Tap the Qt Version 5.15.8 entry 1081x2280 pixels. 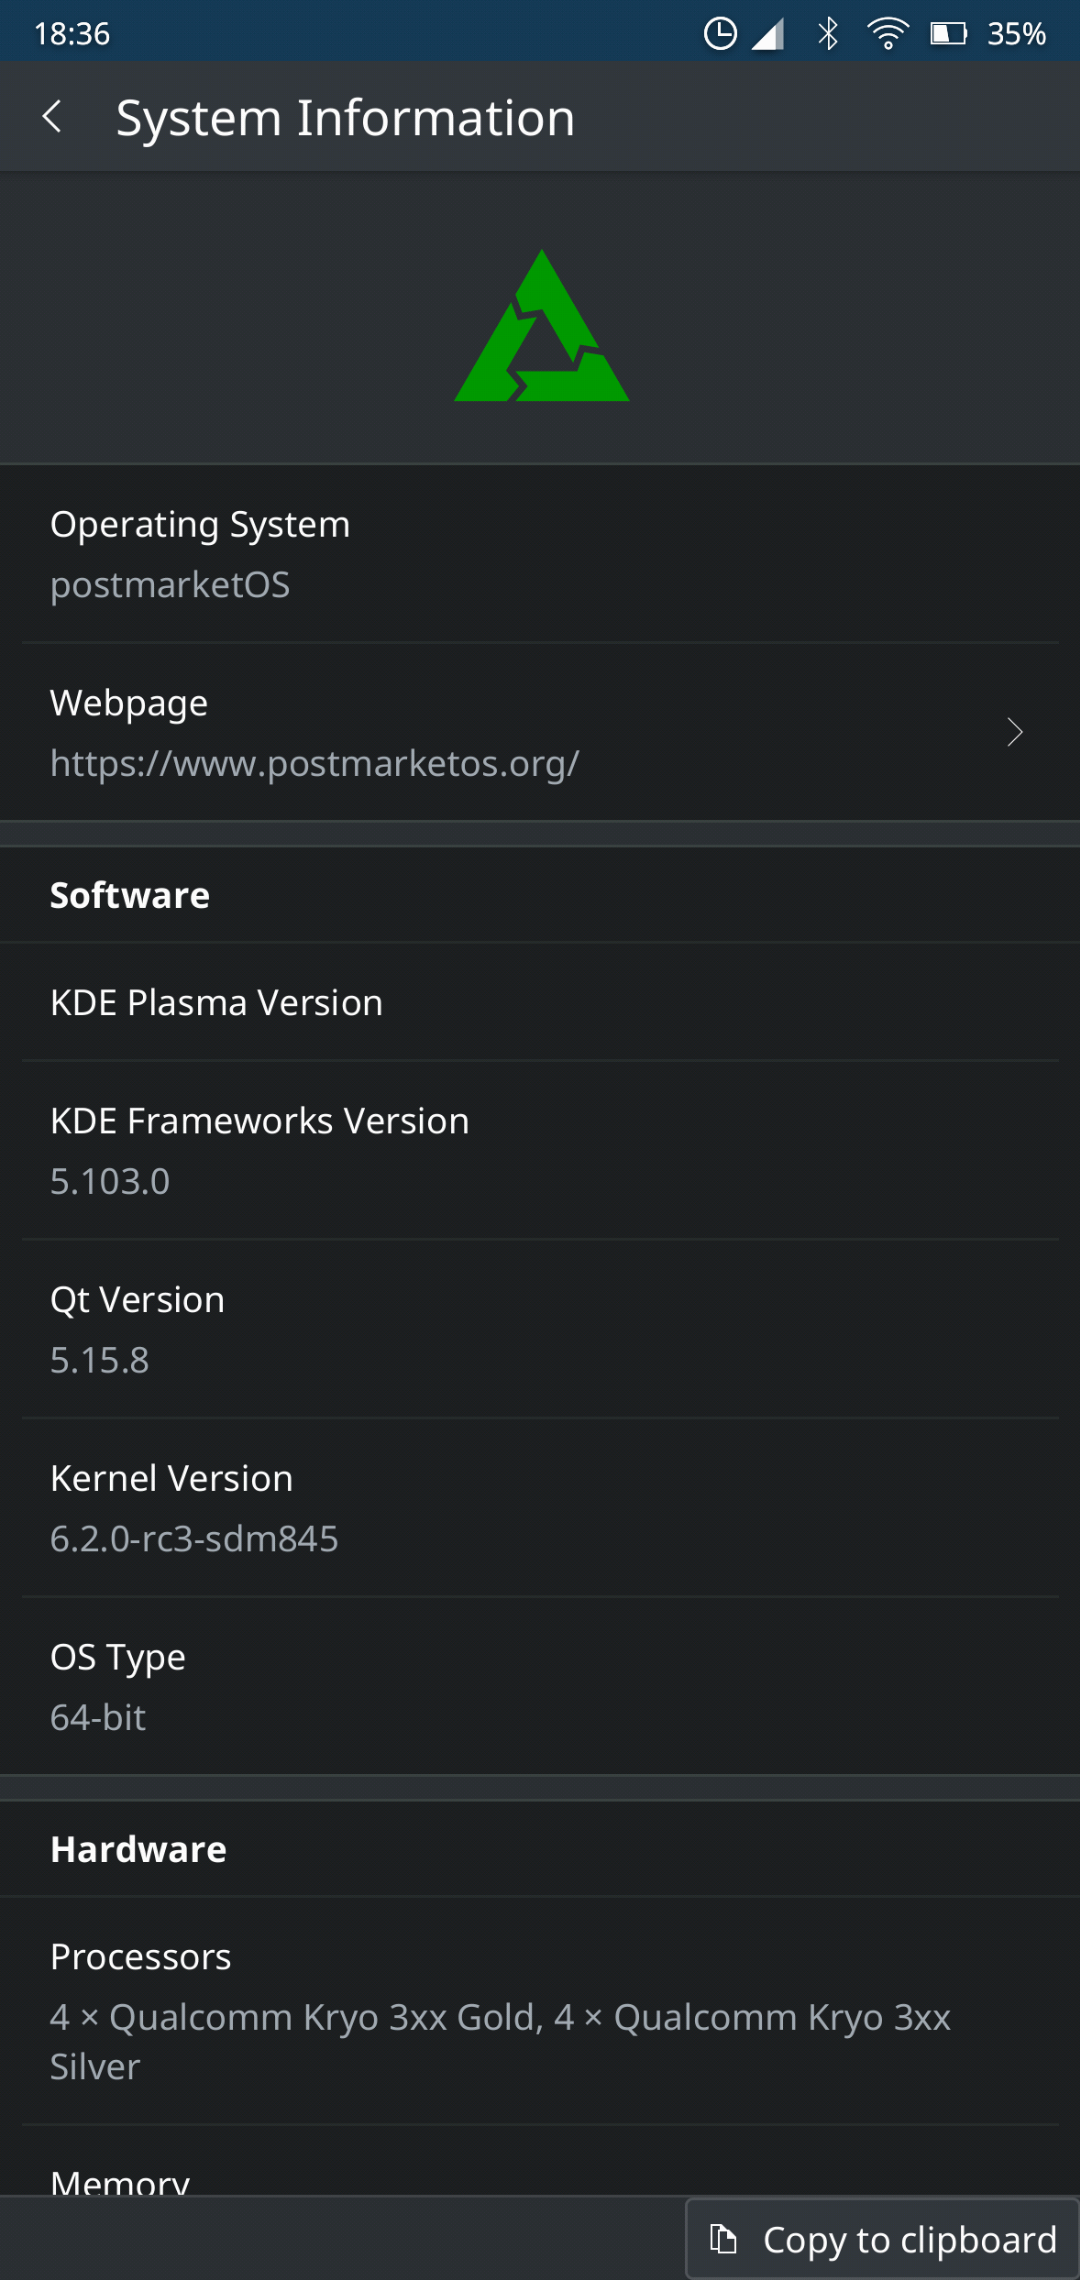coord(540,1329)
